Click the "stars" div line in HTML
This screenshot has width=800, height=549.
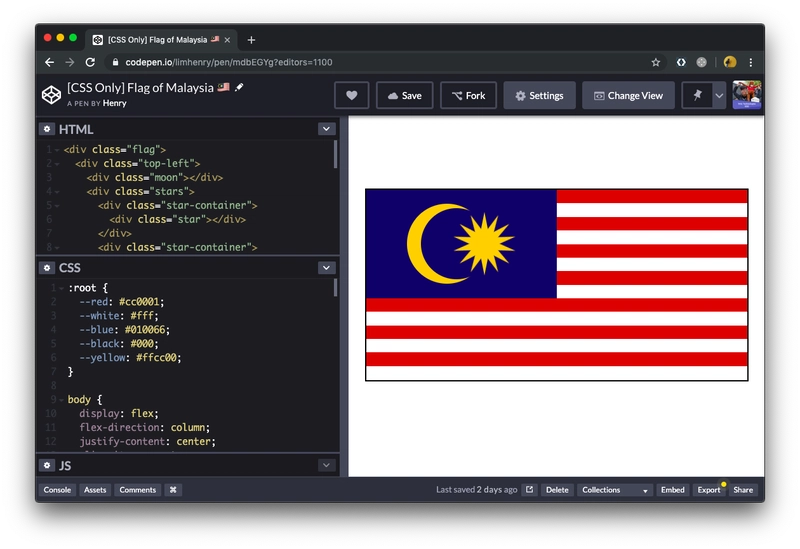(140, 192)
